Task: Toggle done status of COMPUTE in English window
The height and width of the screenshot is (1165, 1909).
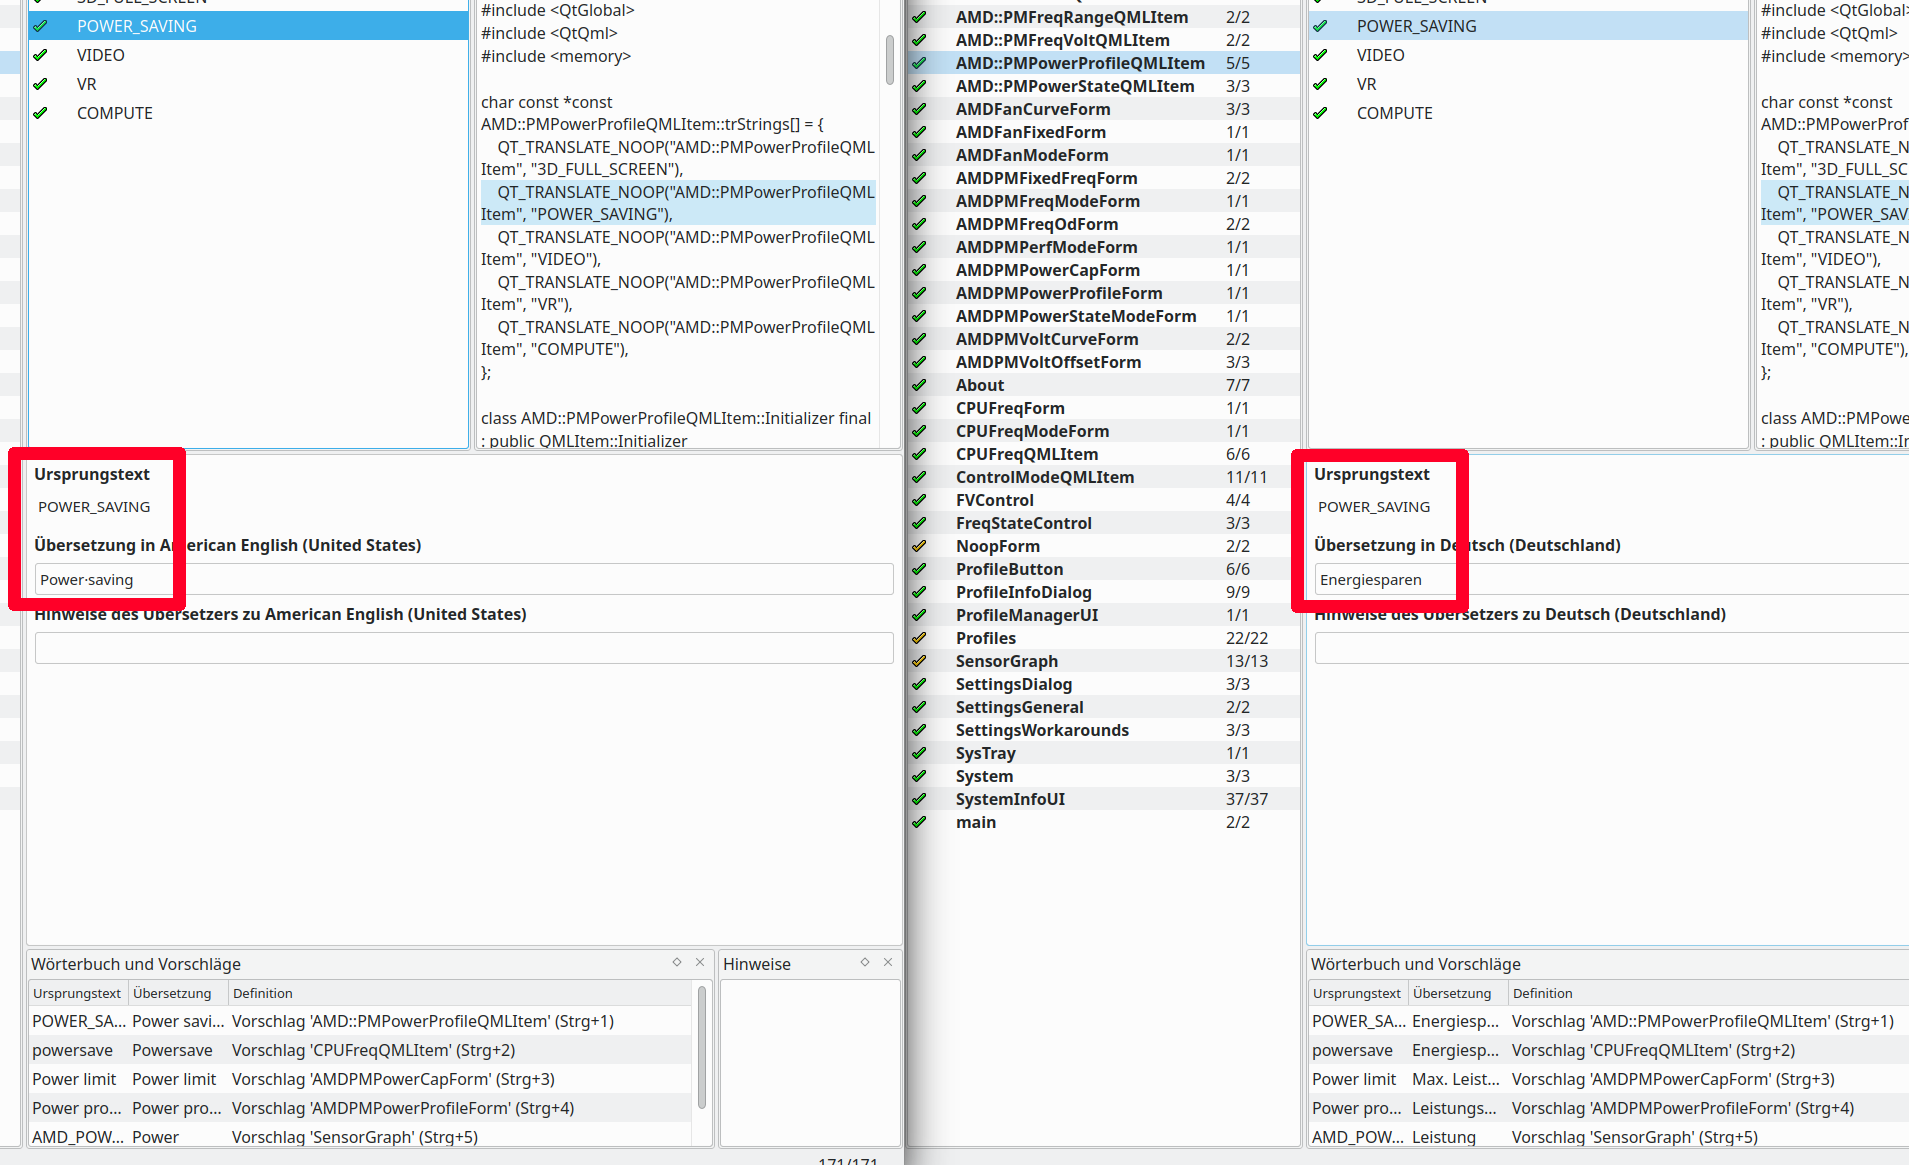Action: pyautogui.click(x=40, y=113)
